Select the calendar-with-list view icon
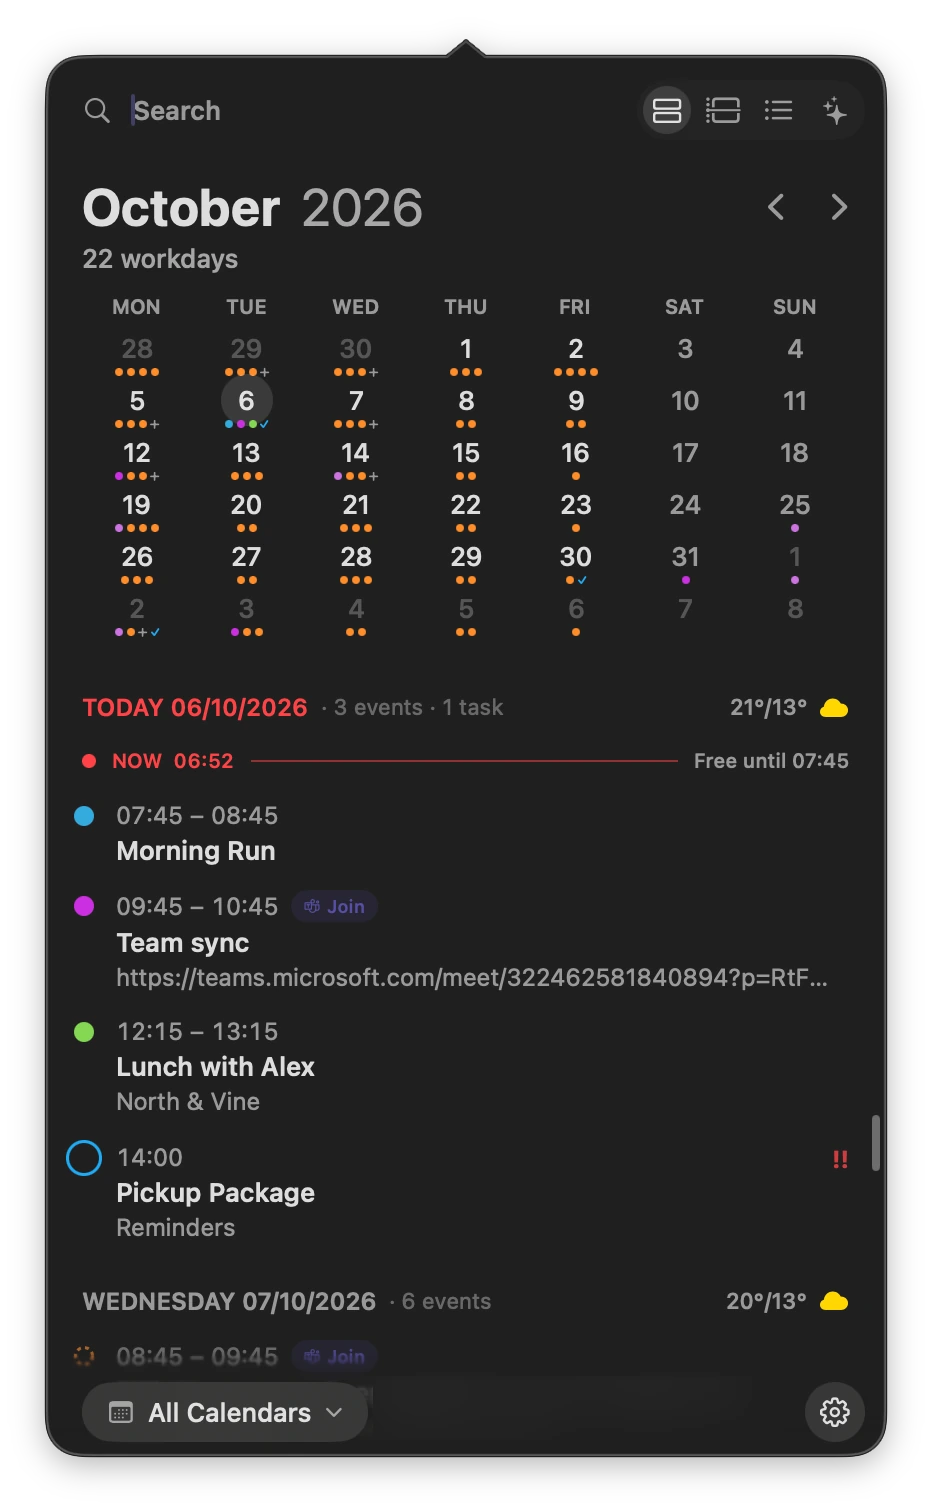 (x=723, y=110)
